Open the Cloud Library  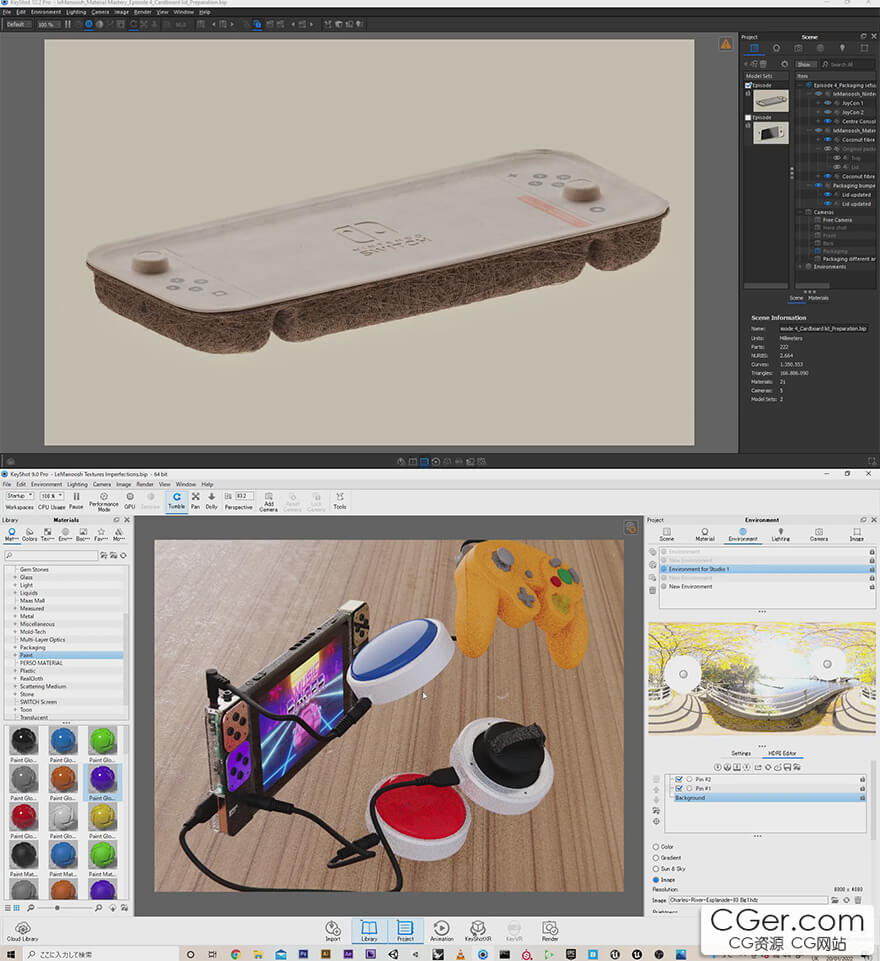click(x=21, y=932)
